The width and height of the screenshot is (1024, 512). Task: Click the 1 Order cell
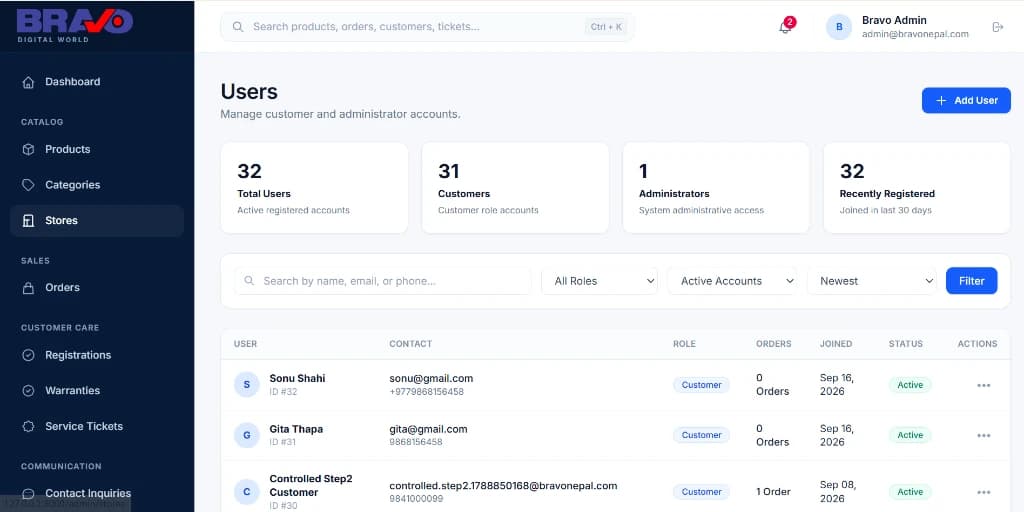pos(773,492)
